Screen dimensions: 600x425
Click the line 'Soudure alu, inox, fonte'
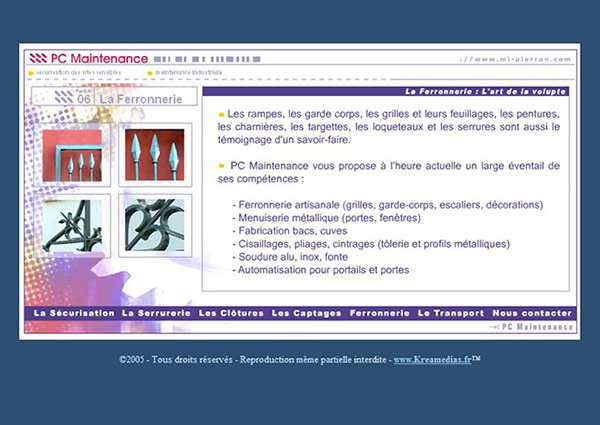290,257
